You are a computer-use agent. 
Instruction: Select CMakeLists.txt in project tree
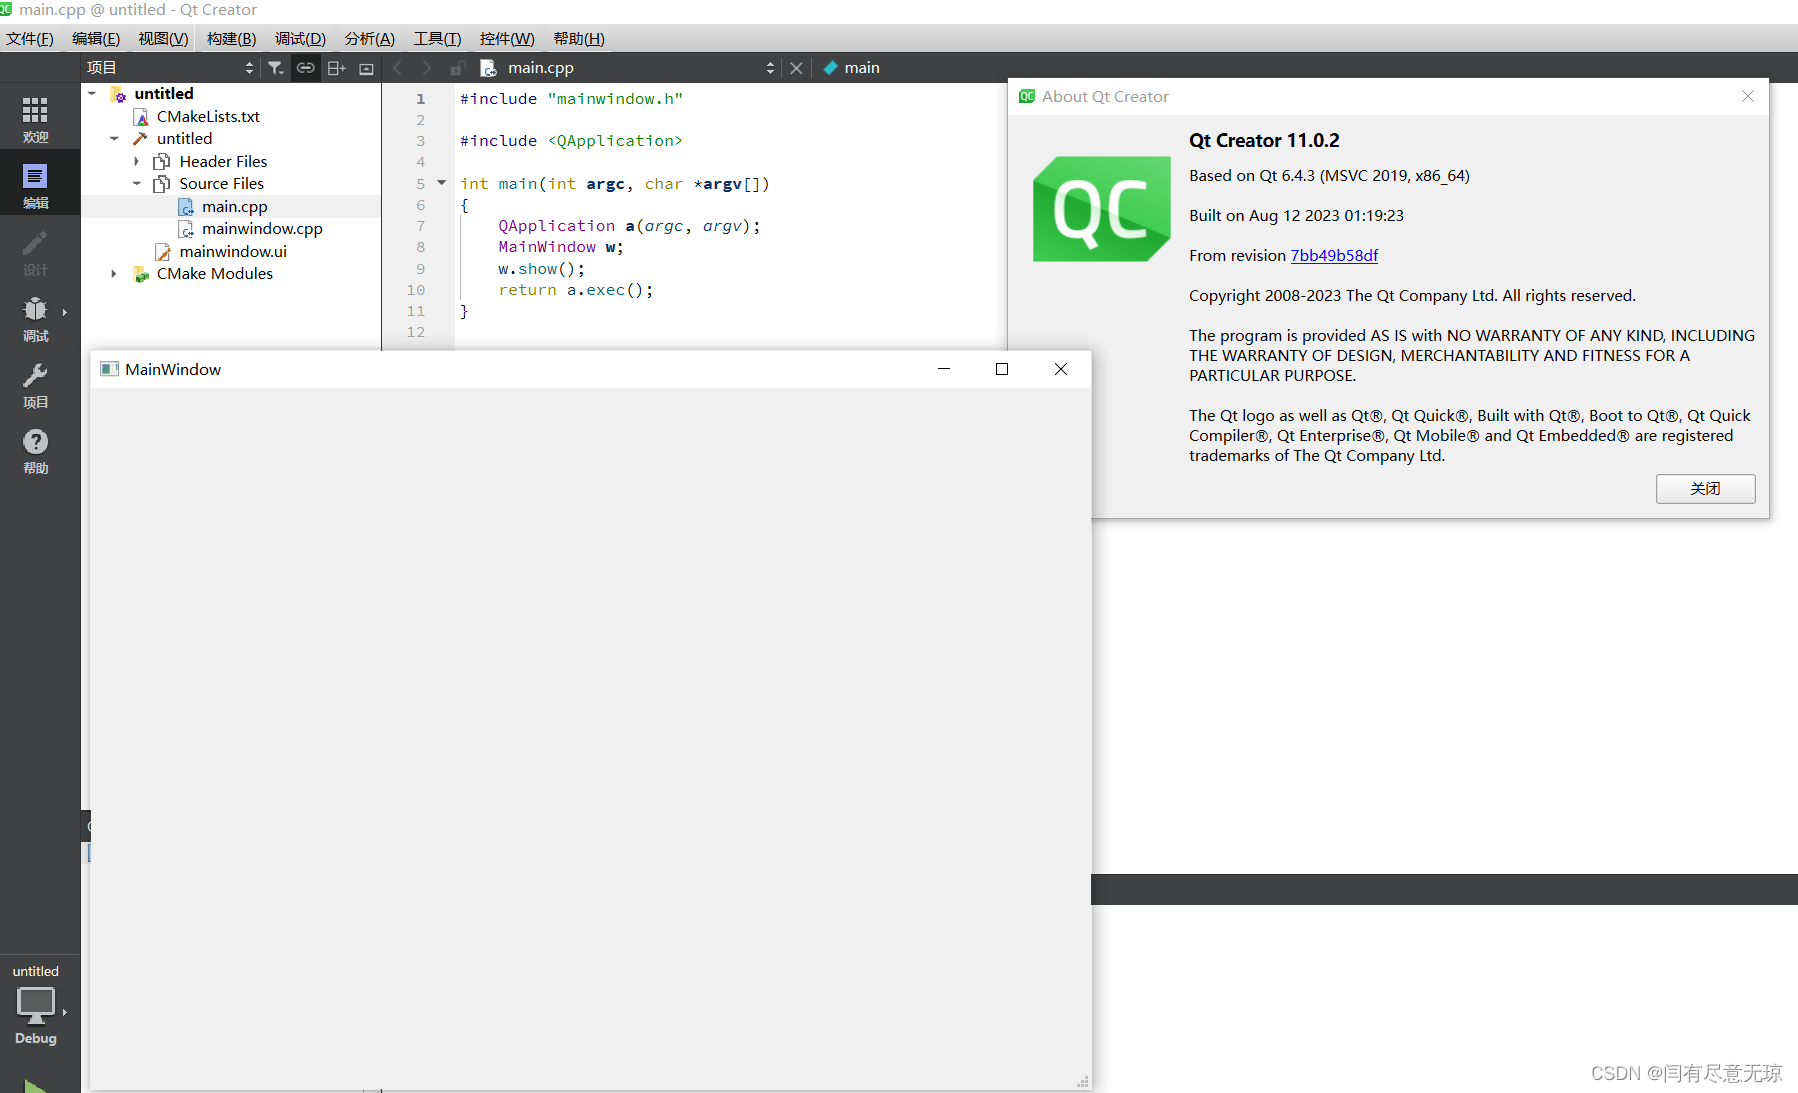[x=208, y=117]
